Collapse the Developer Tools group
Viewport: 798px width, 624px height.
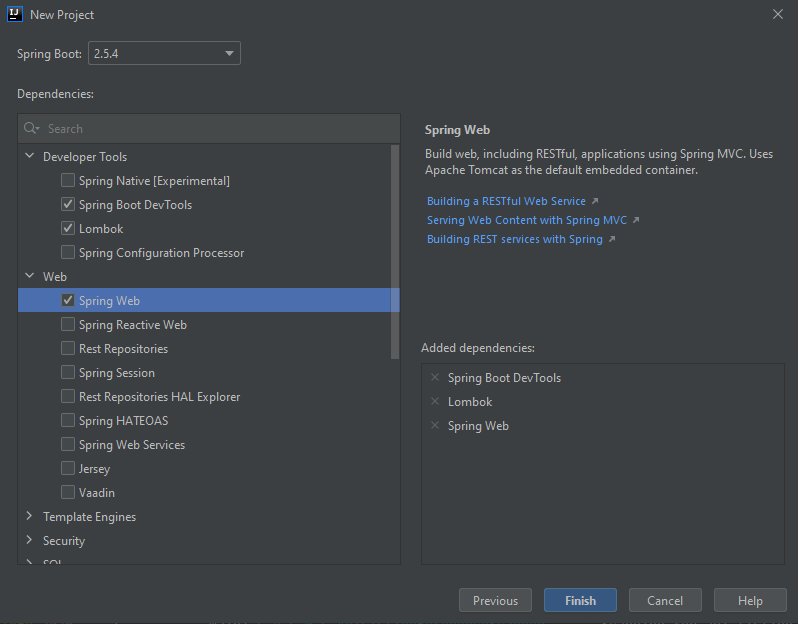pos(28,157)
